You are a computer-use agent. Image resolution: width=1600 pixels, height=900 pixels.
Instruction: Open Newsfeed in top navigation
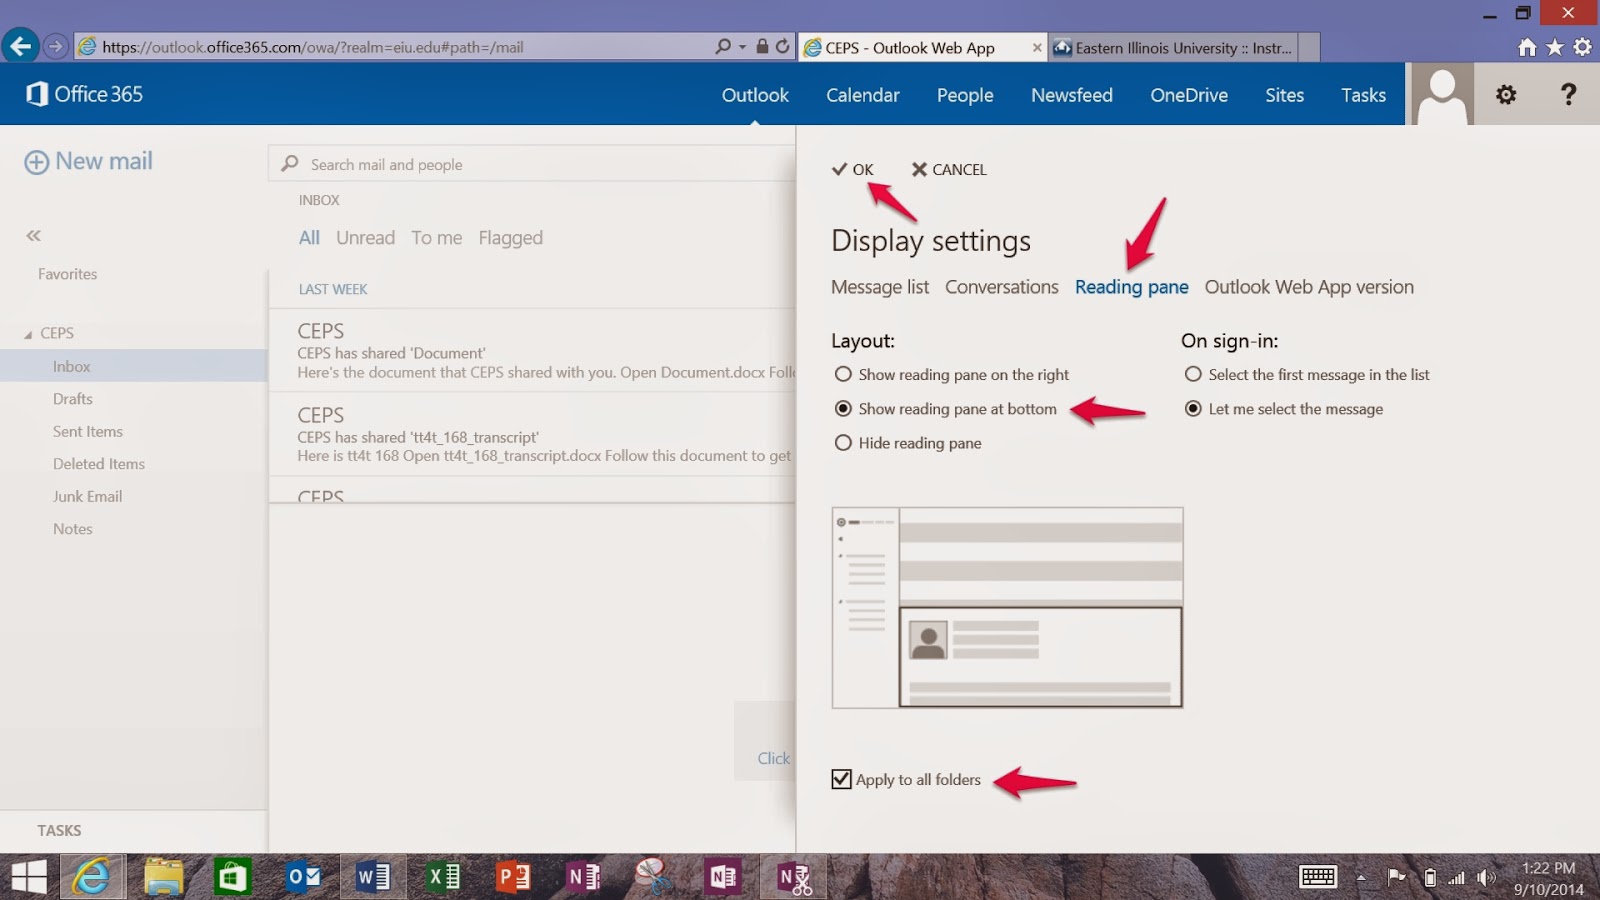(1072, 95)
